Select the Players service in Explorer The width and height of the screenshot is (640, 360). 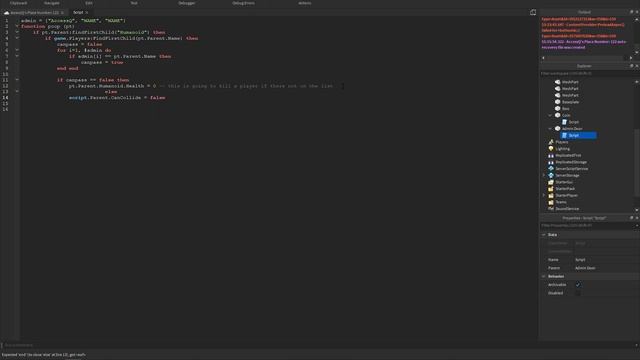pyautogui.click(x=562, y=142)
